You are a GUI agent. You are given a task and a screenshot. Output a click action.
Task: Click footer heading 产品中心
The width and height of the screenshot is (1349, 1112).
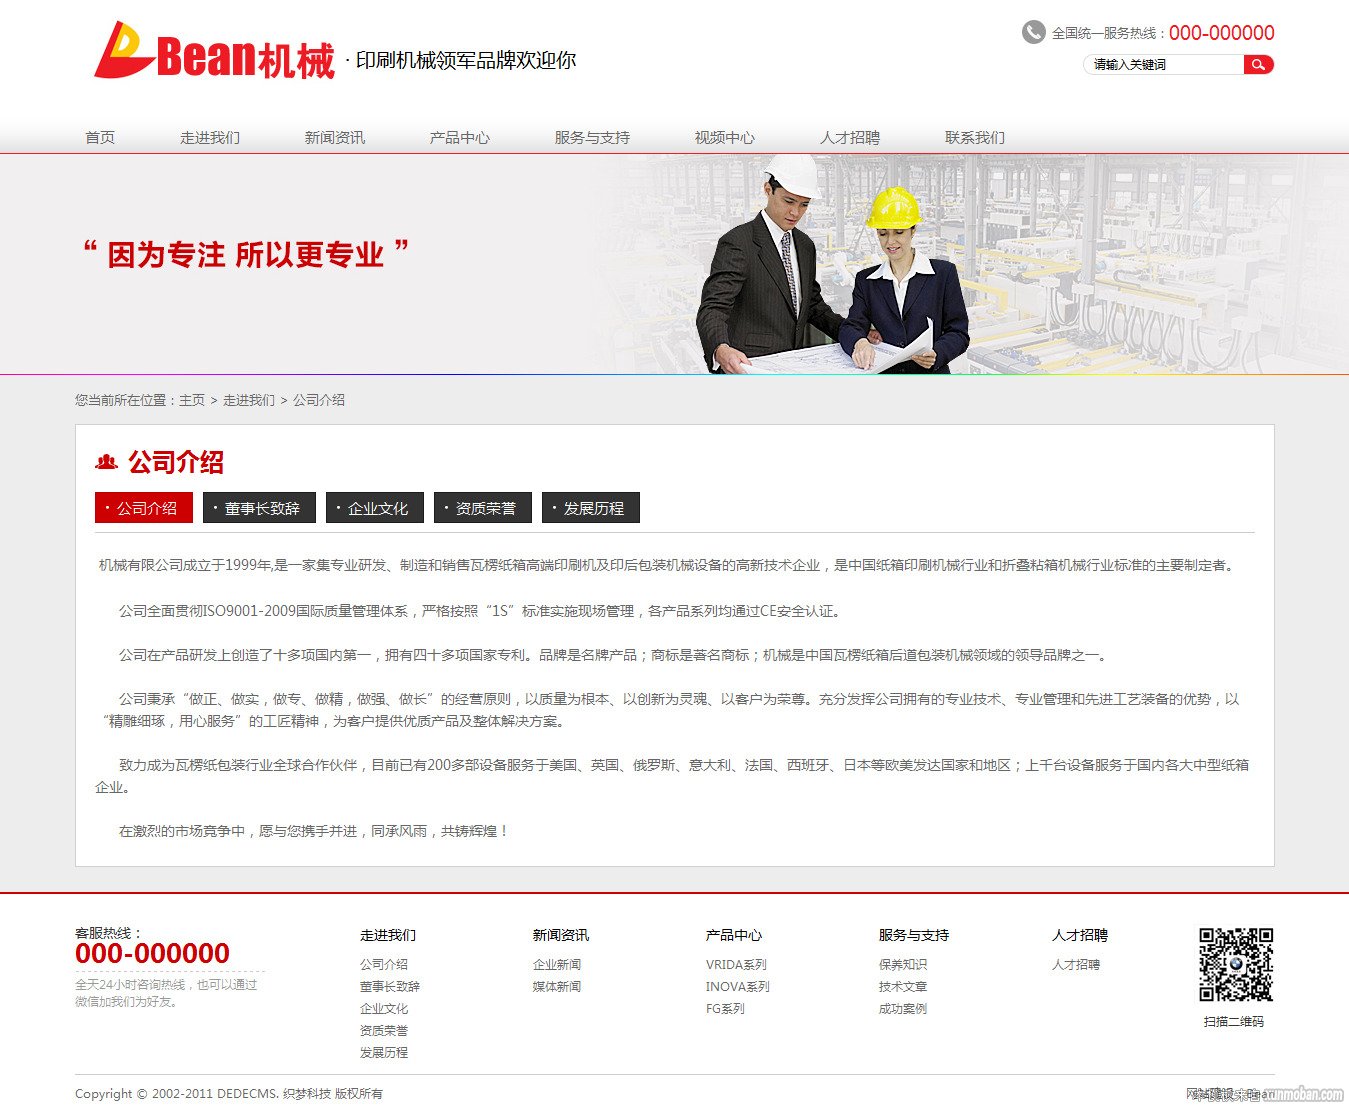(734, 935)
